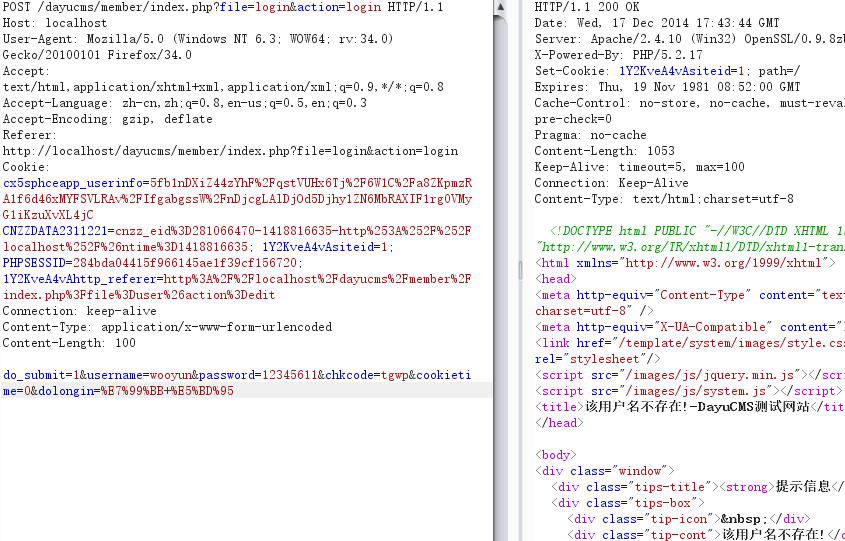
Task: Click the request pane scrollbar up arrow
Action: [500, 7]
